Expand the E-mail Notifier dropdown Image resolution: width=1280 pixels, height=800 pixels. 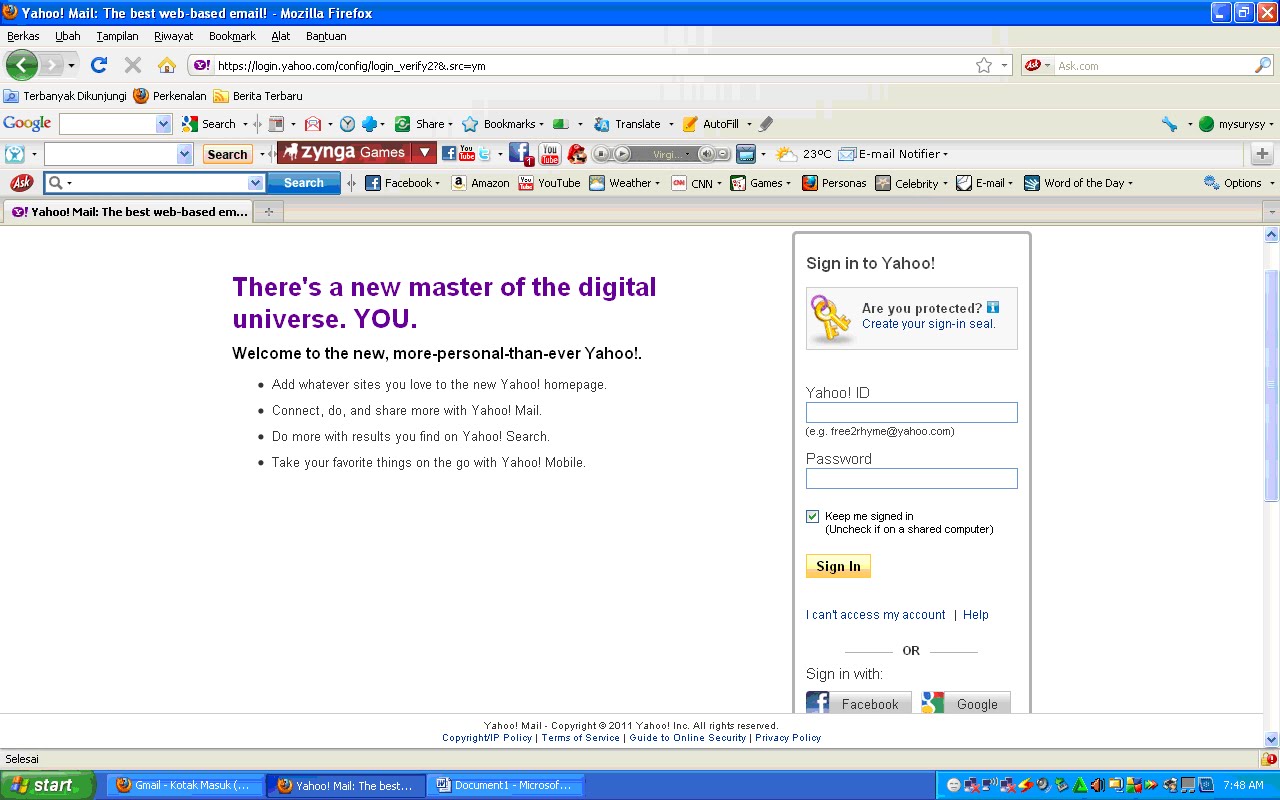coord(945,154)
